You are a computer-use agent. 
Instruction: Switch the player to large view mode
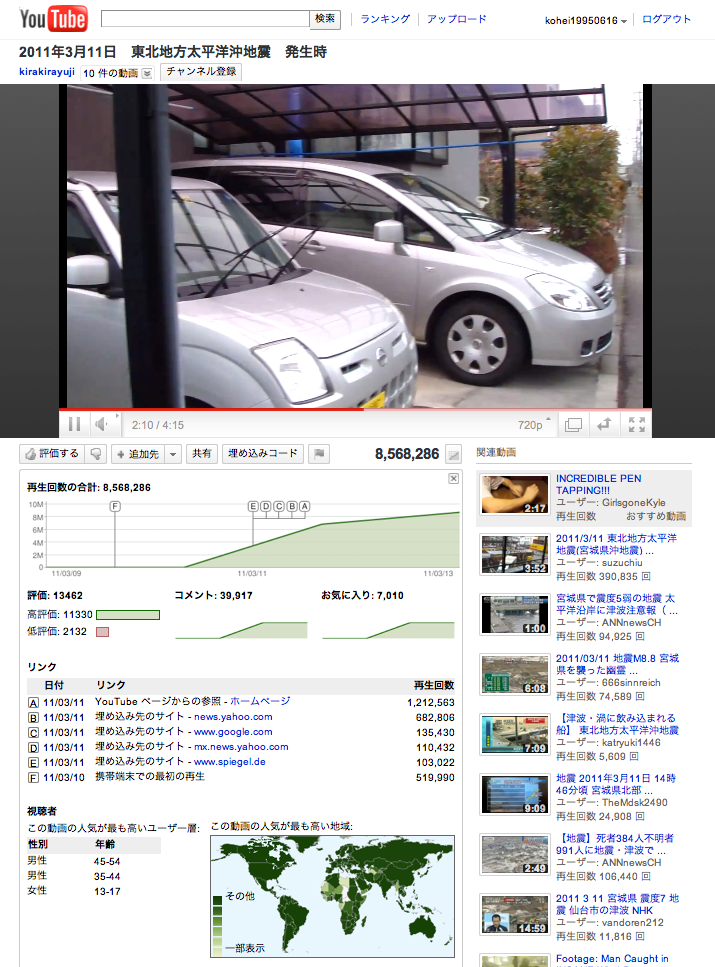(604, 425)
